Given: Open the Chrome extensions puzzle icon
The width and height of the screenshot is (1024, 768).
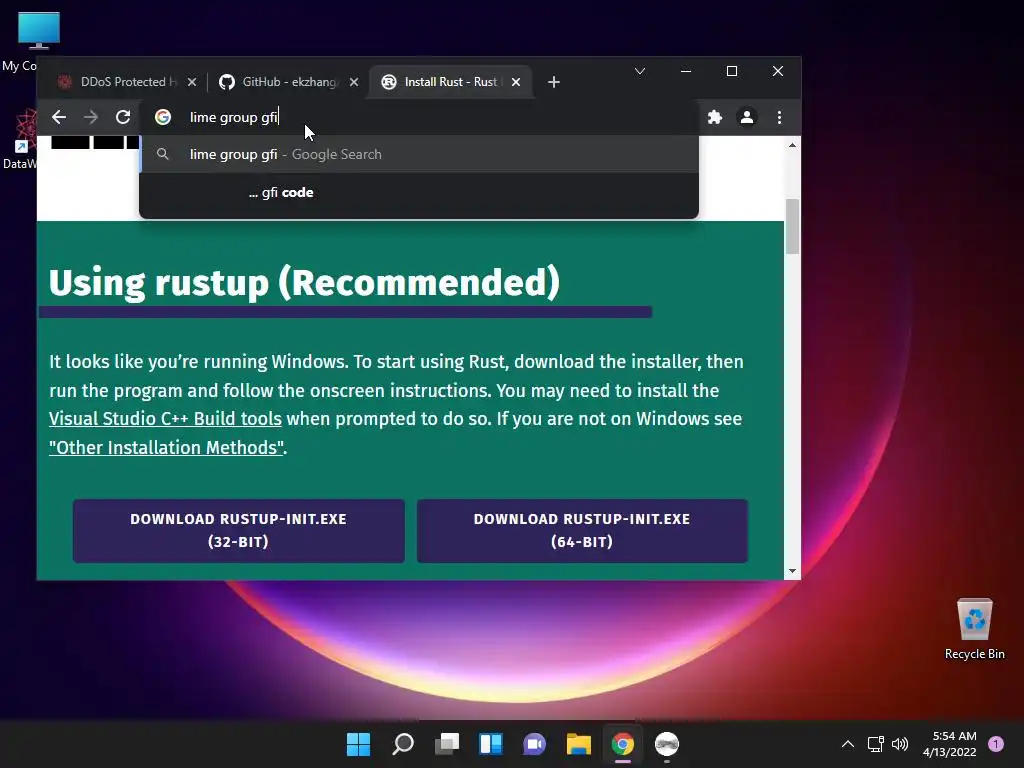Looking at the screenshot, I should point(715,117).
